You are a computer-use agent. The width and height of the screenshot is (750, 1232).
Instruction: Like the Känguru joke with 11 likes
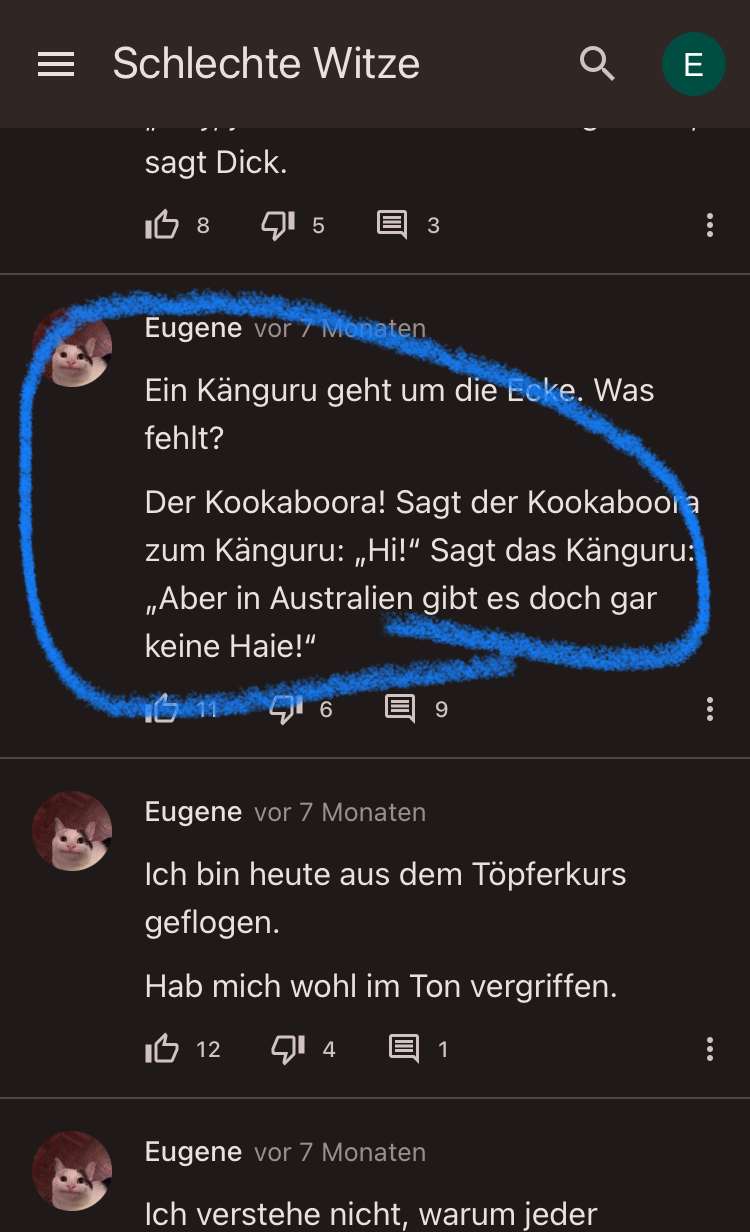pos(162,709)
